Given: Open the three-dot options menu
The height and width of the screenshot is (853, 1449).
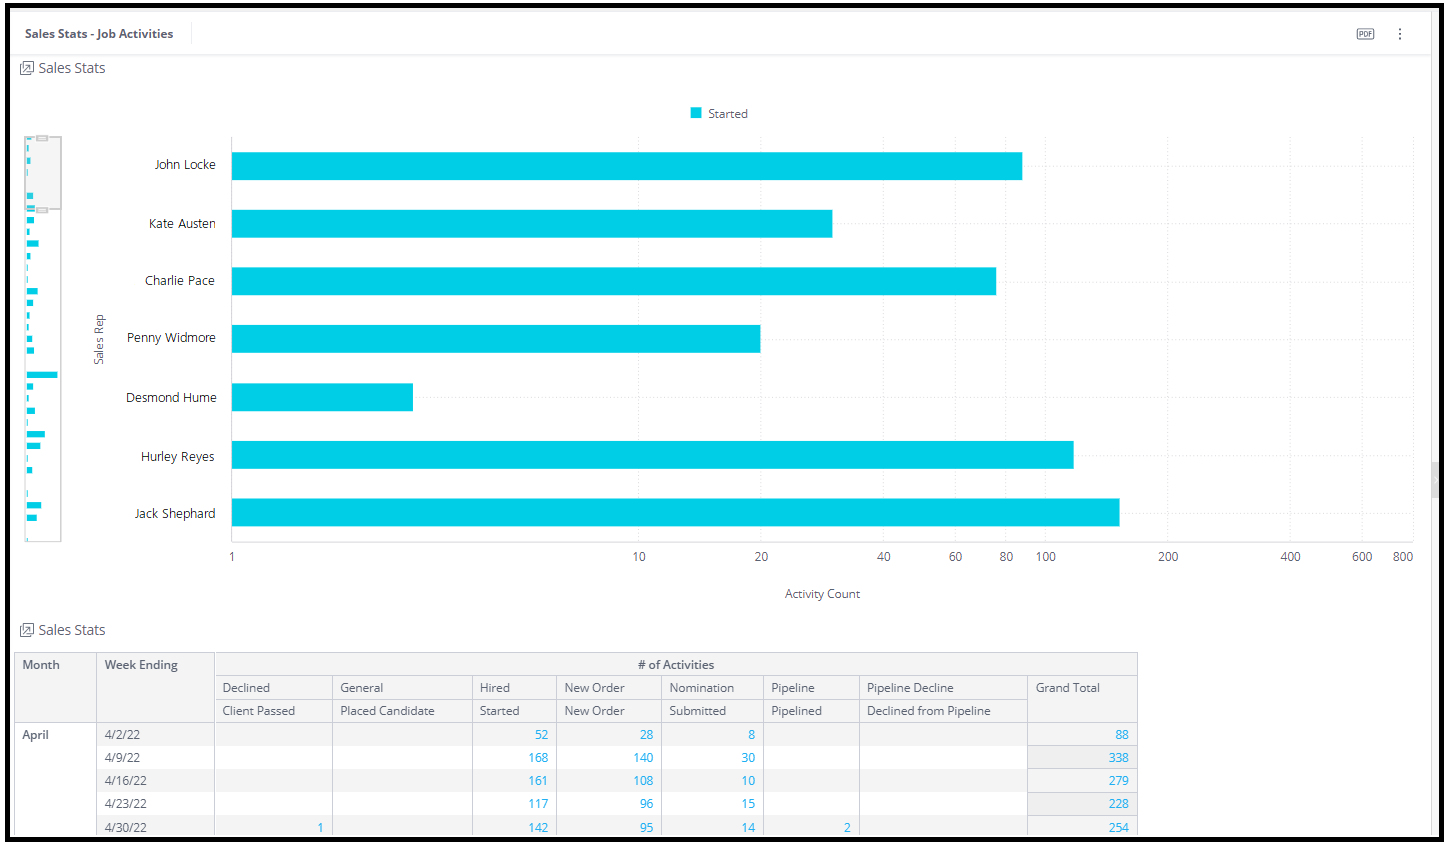Looking at the screenshot, I should click(x=1400, y=34).
